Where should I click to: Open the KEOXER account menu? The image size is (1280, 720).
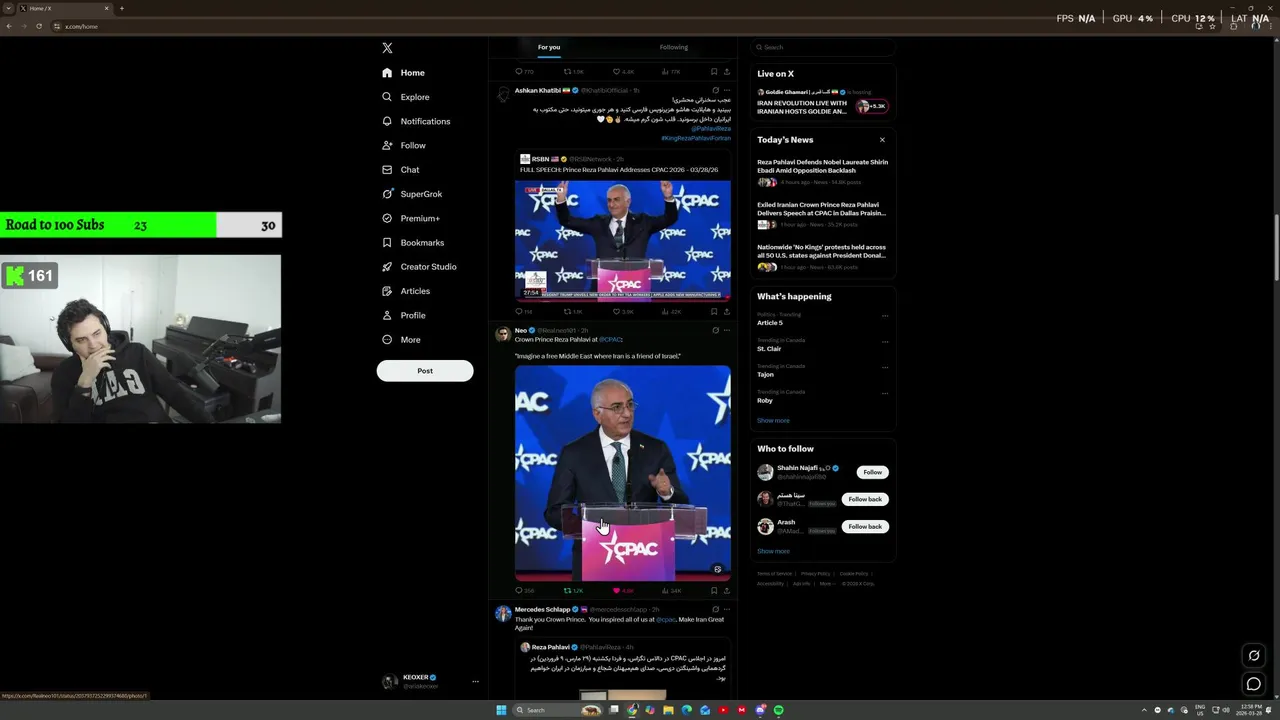coord(430,681)
